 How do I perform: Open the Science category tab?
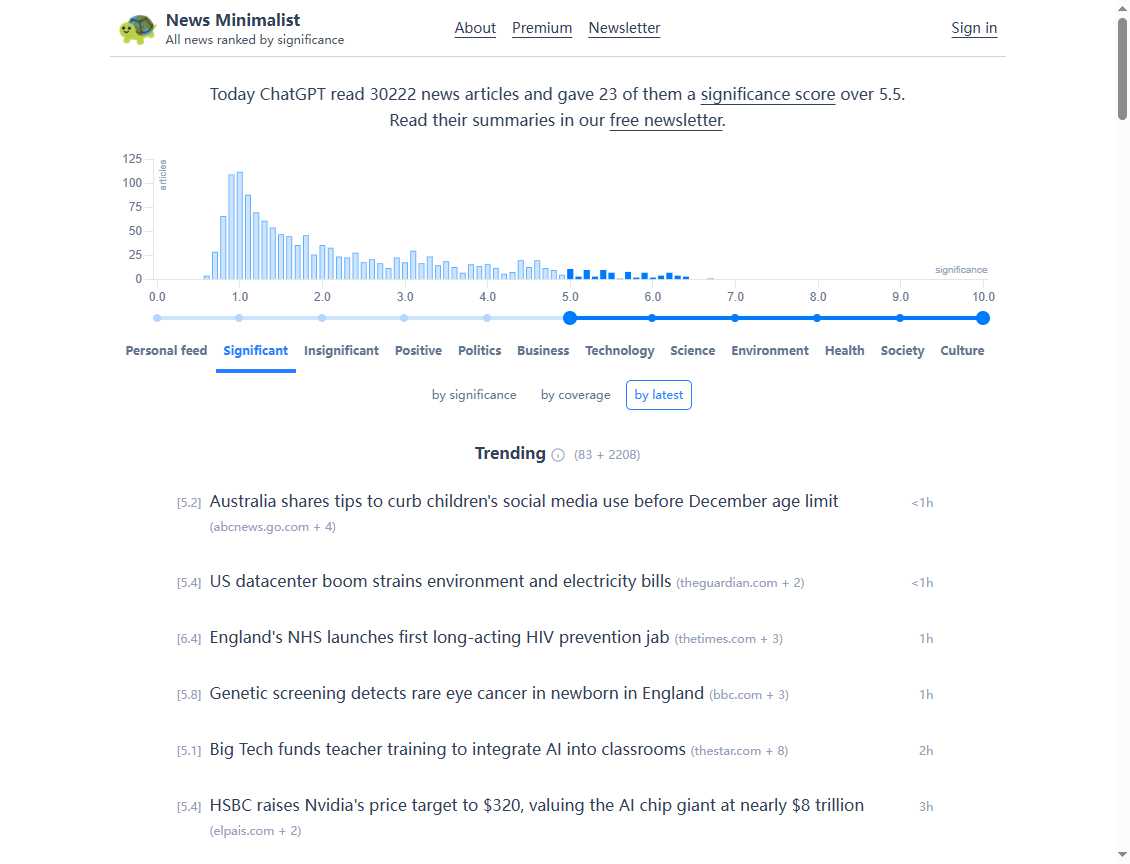(692, 351)
